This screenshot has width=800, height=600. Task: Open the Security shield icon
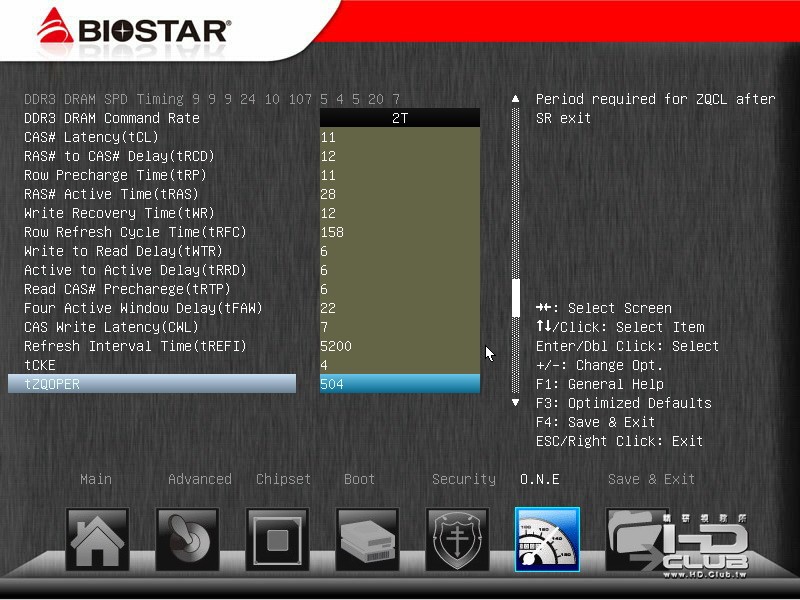pyautogui.click(x=457, y=539)
